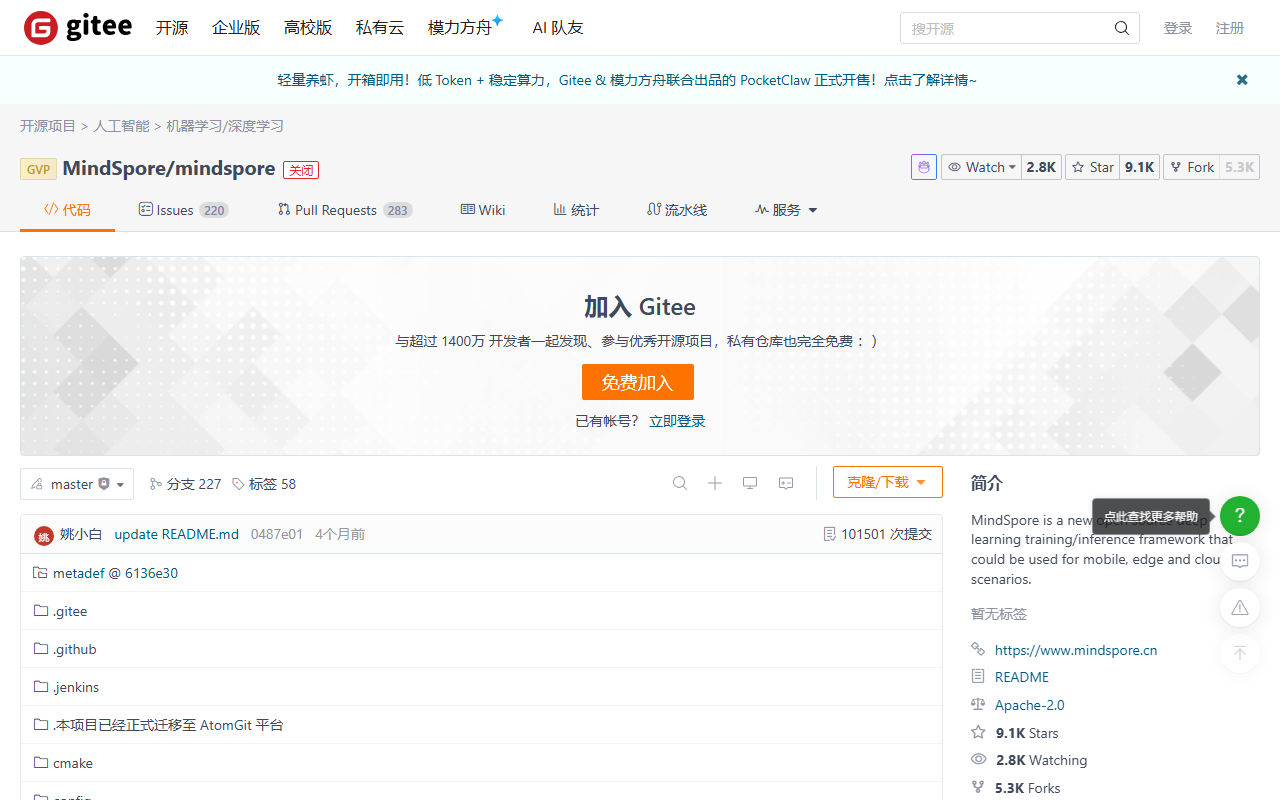Image resolution: width=1280 pixels, height=800 pixels.
Task: Click the 登录 link
Action: tap(1178, 28)
